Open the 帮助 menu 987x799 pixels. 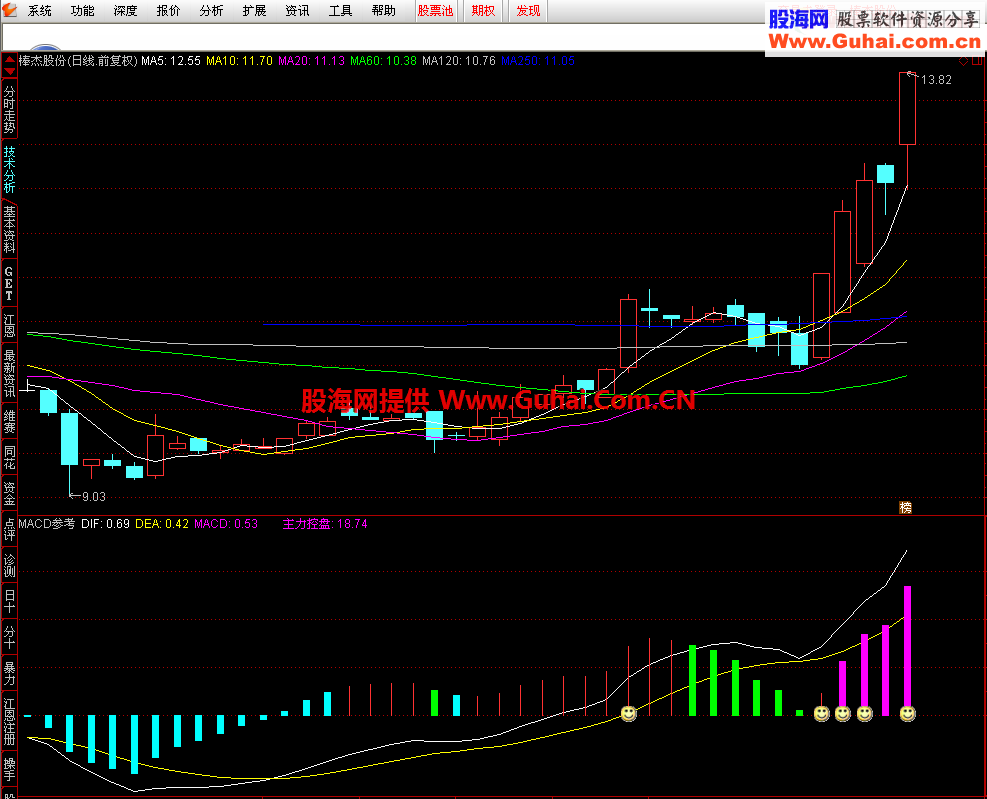pos(383,11)
